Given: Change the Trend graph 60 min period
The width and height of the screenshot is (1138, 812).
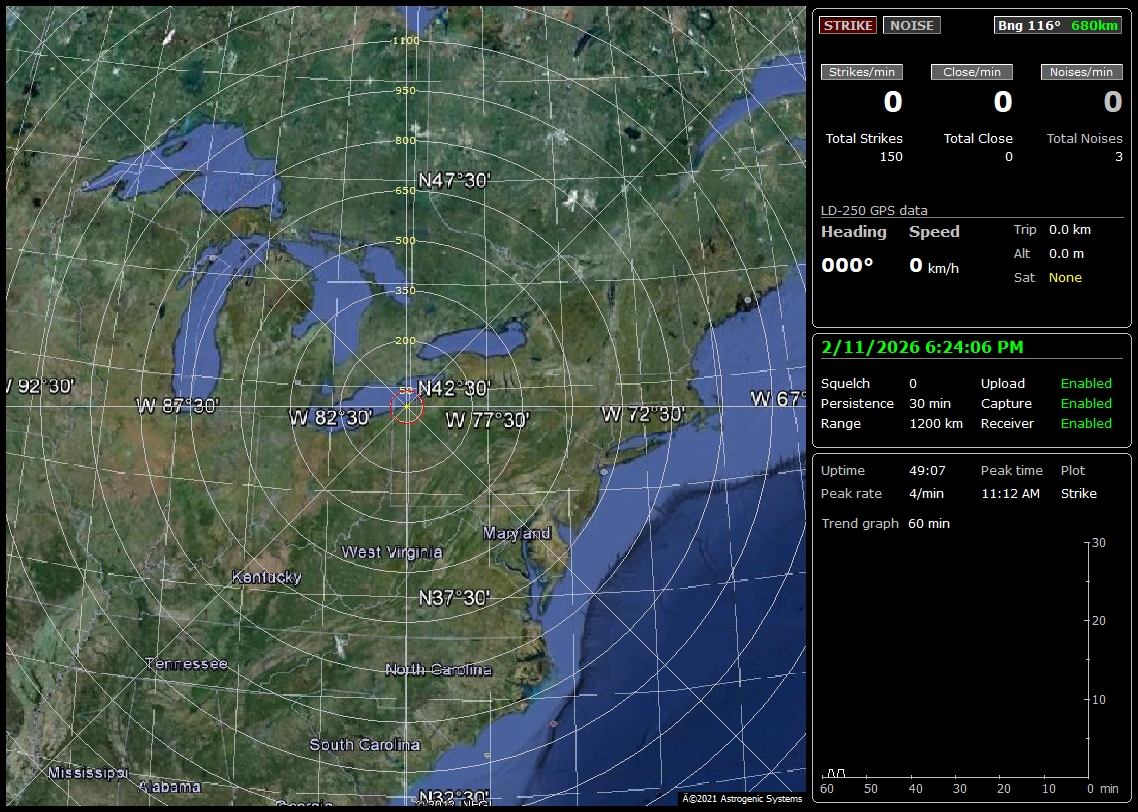Looking at the screenshot, I should [x=928, y=524].
